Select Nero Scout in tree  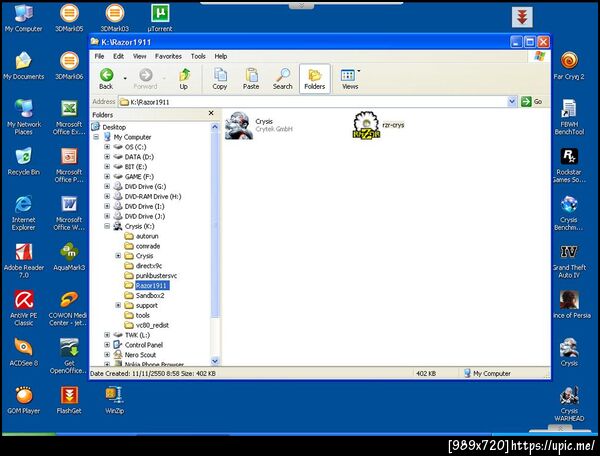point(140,355)
